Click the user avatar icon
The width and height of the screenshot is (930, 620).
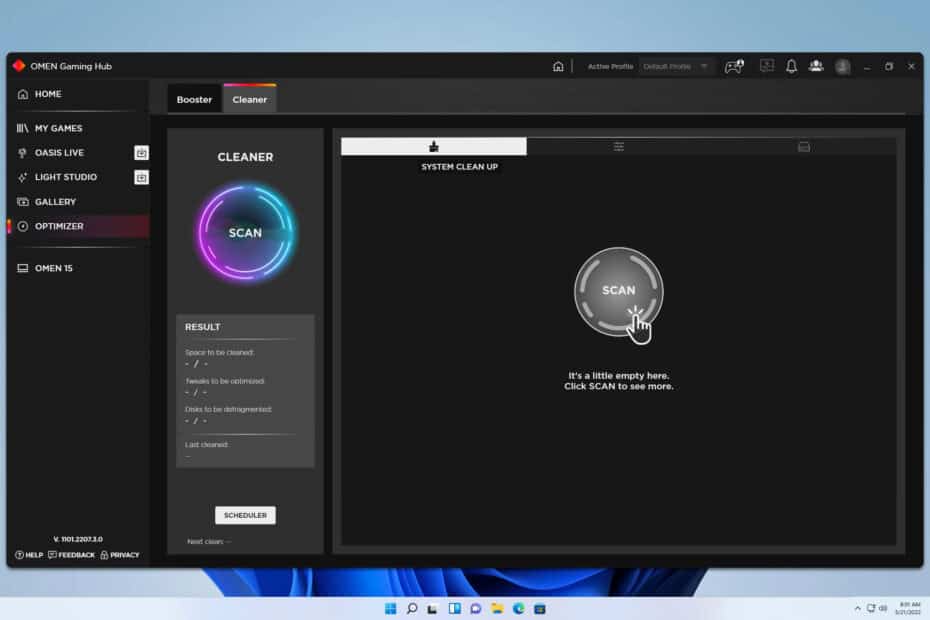tap(840, 66)
